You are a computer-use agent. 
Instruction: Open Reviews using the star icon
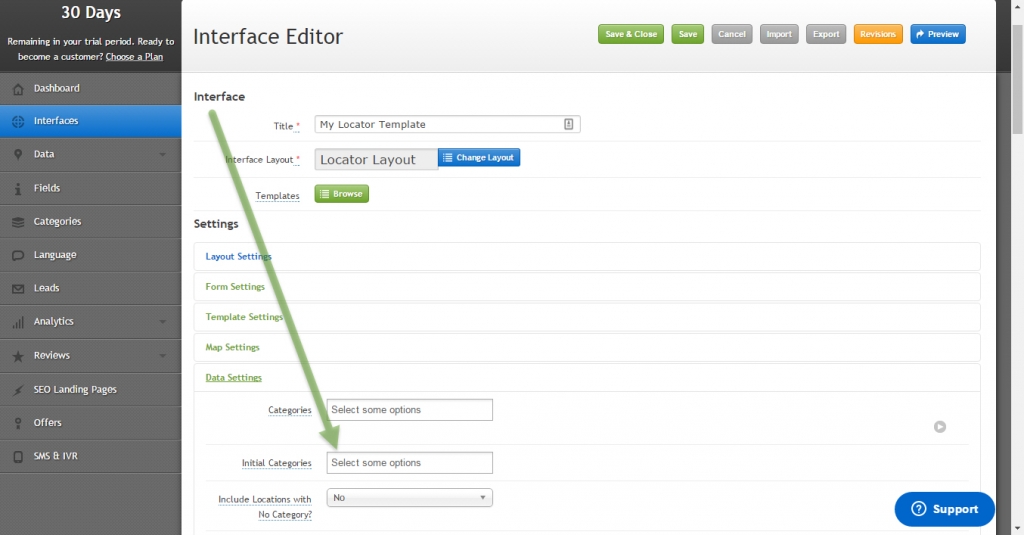(18, 356)
